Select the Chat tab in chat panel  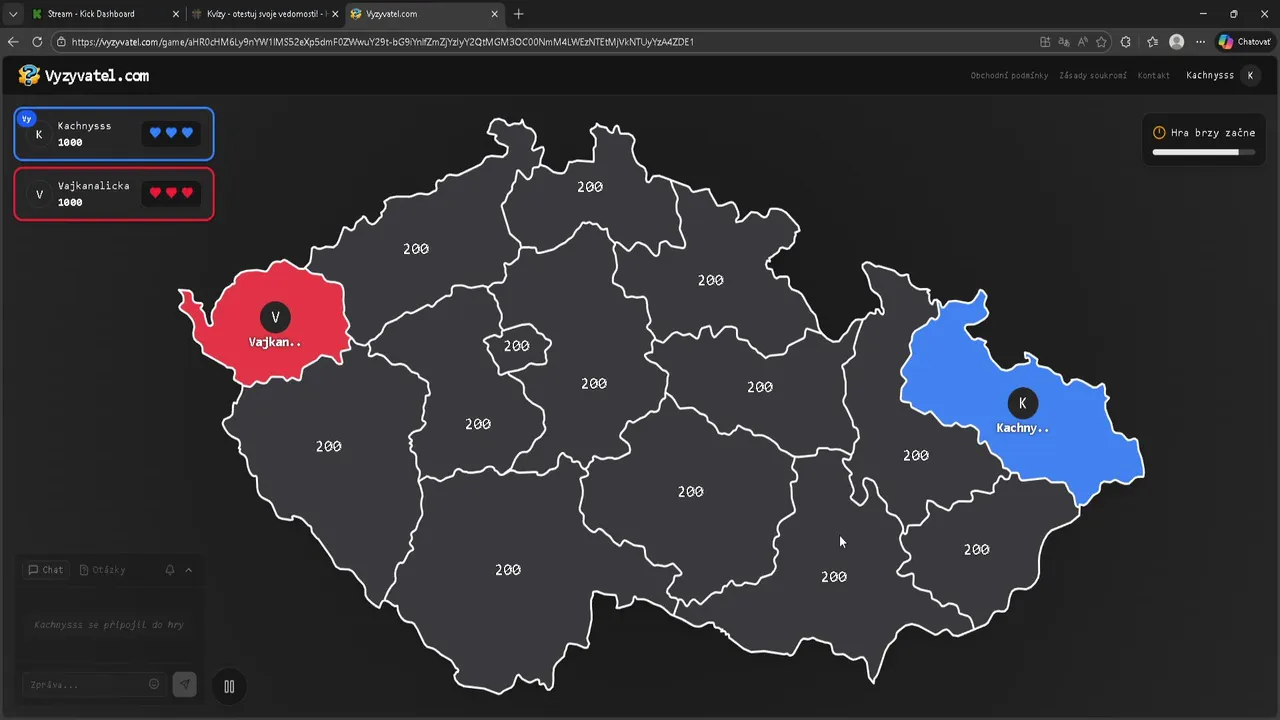[x=46, y=570]
